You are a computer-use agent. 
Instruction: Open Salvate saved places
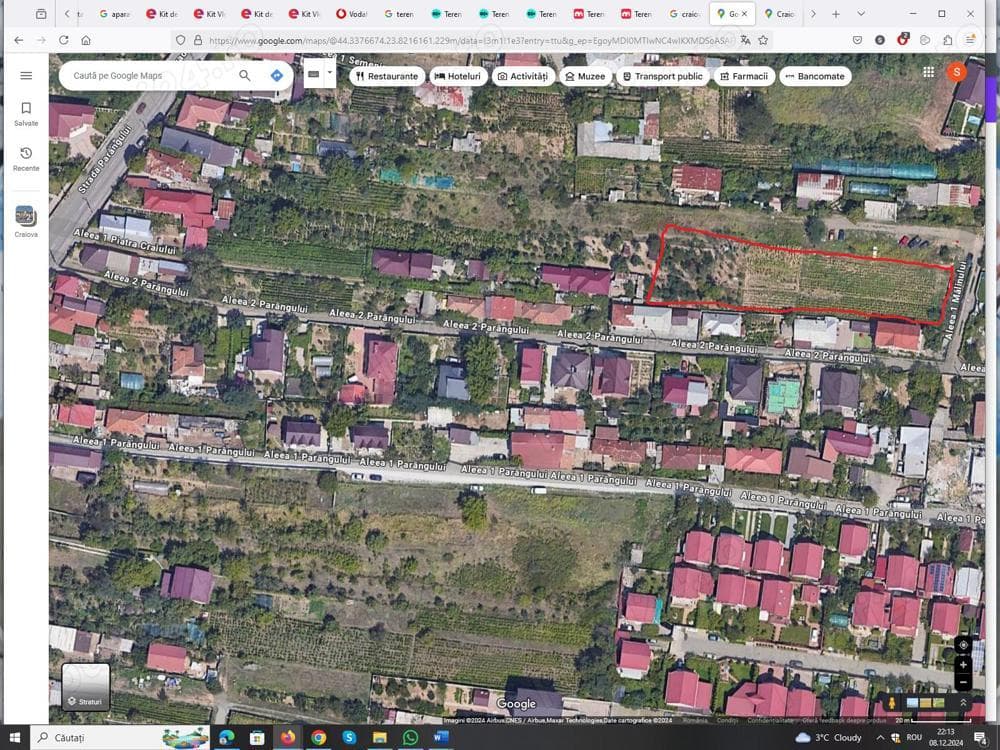pyautogui.click(x=26, y=113)
